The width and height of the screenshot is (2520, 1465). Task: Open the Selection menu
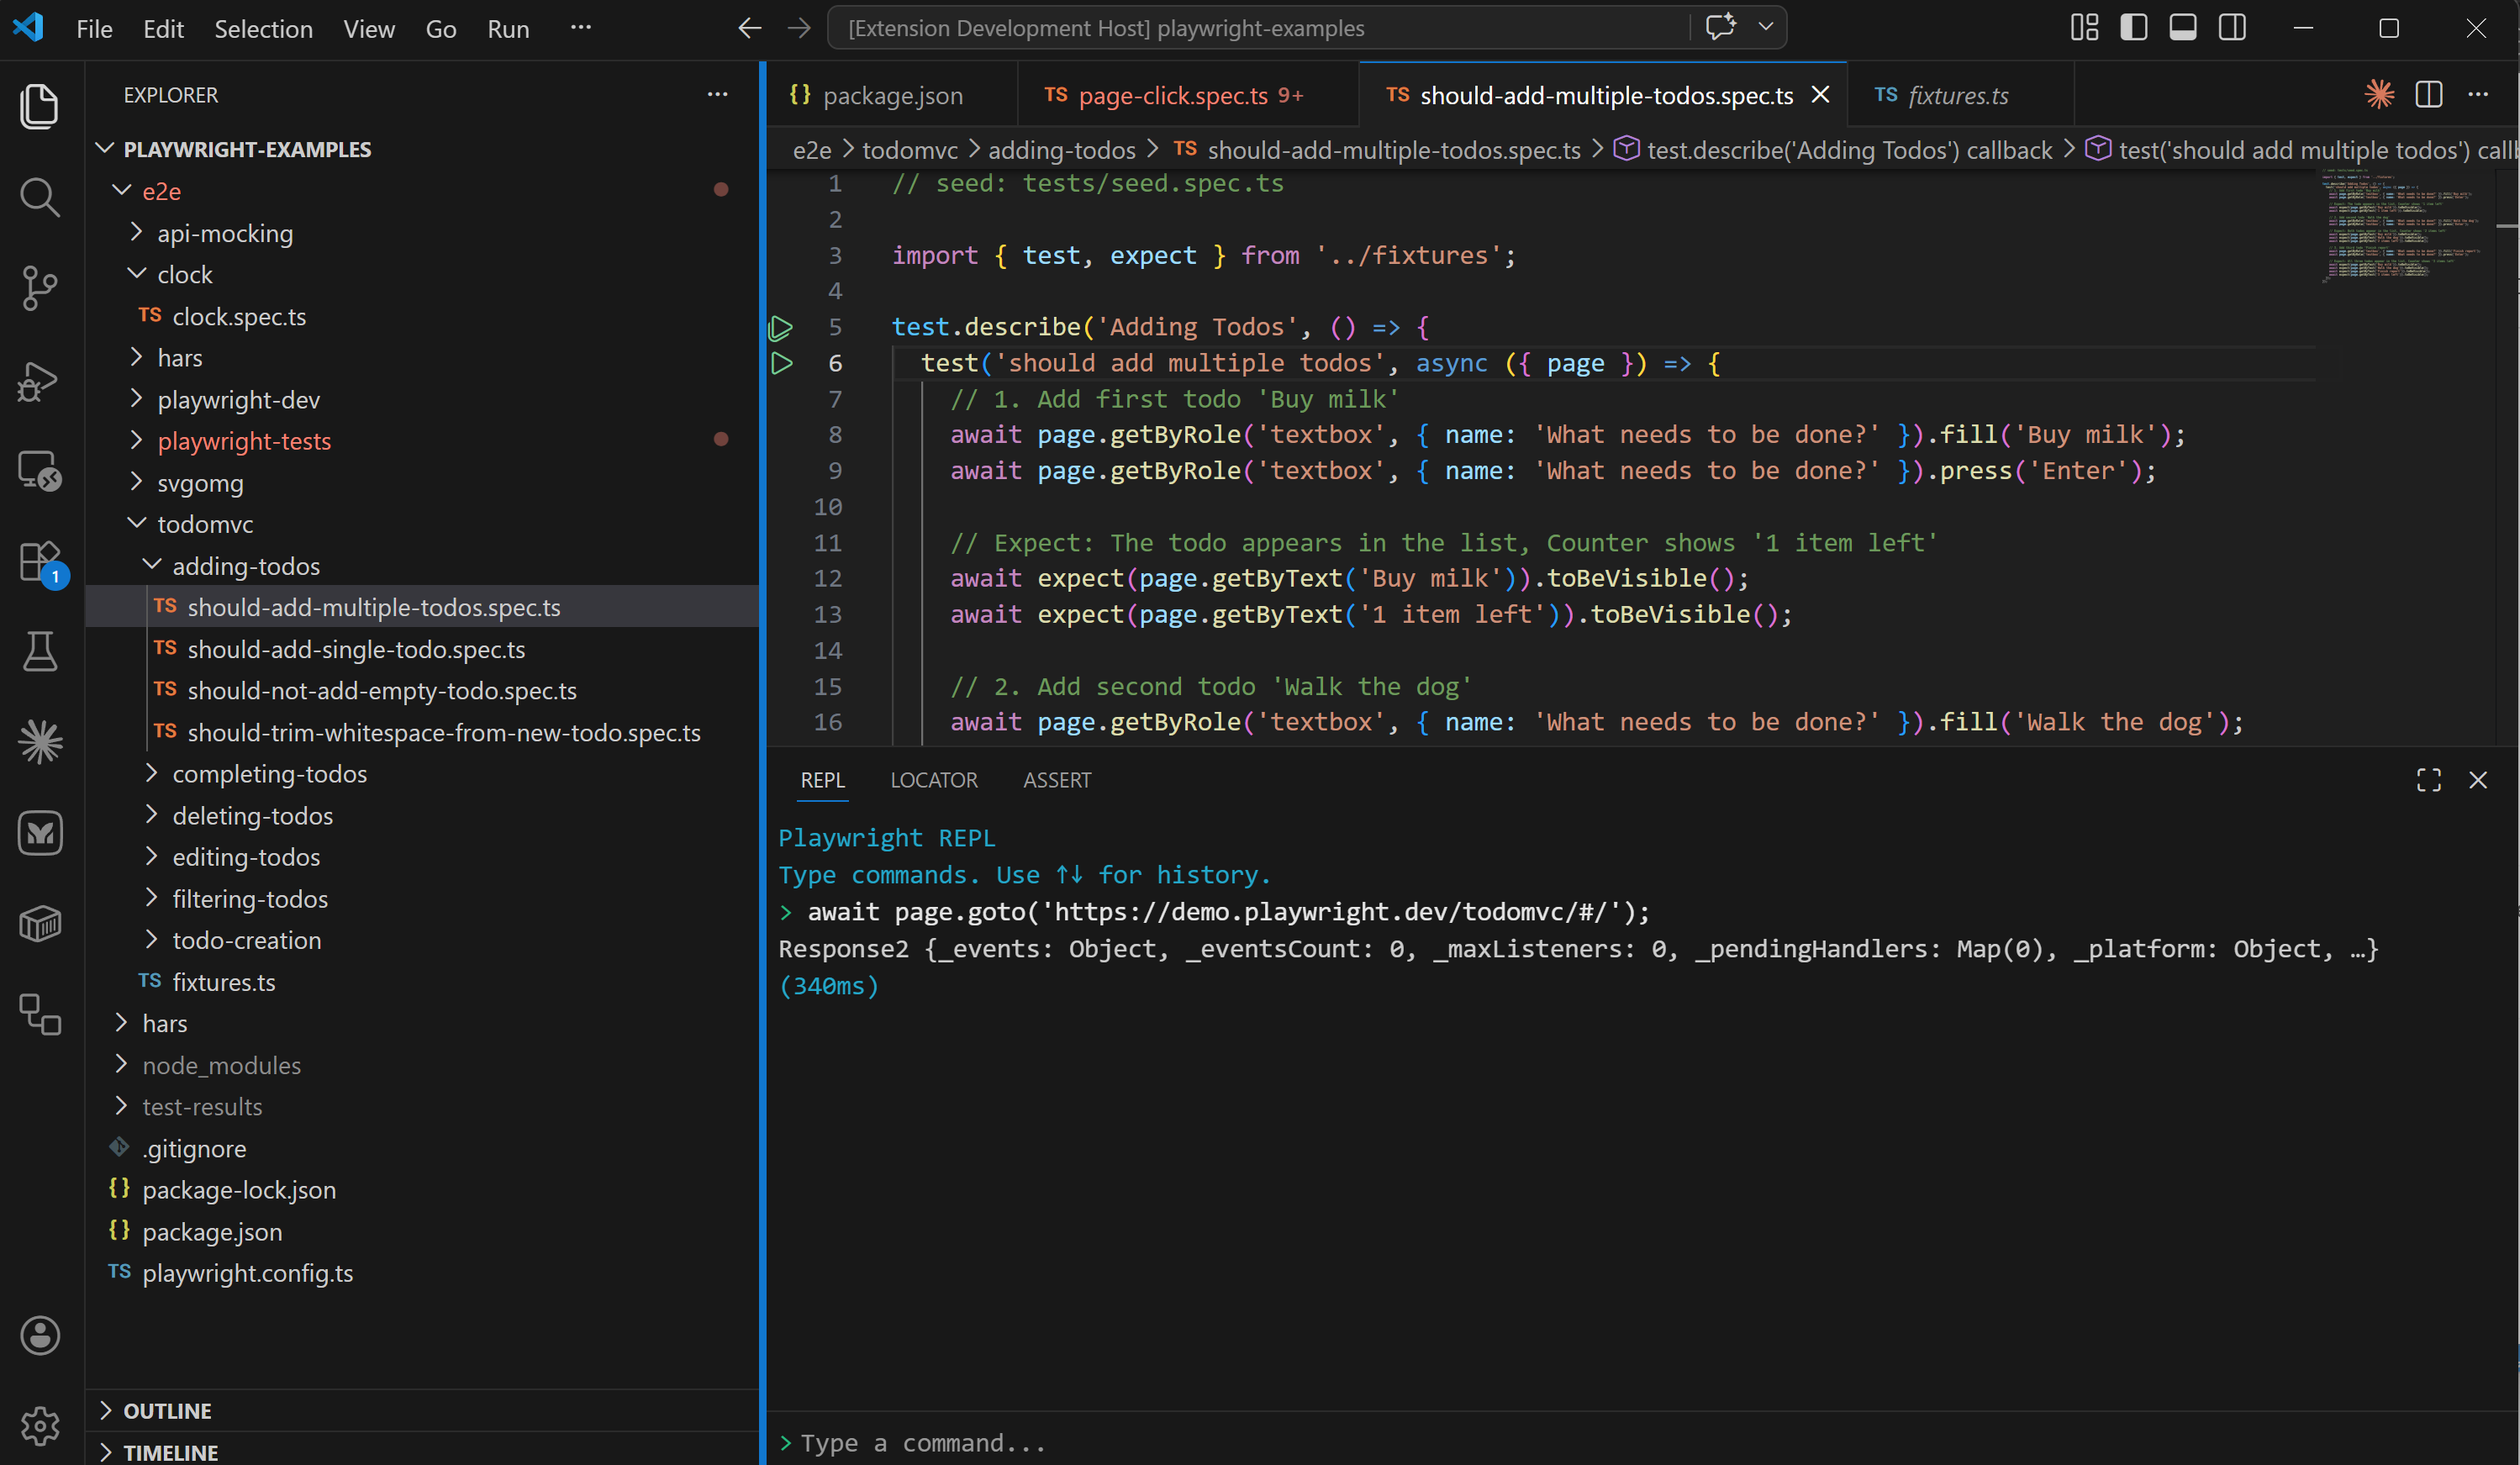point(263,29)
